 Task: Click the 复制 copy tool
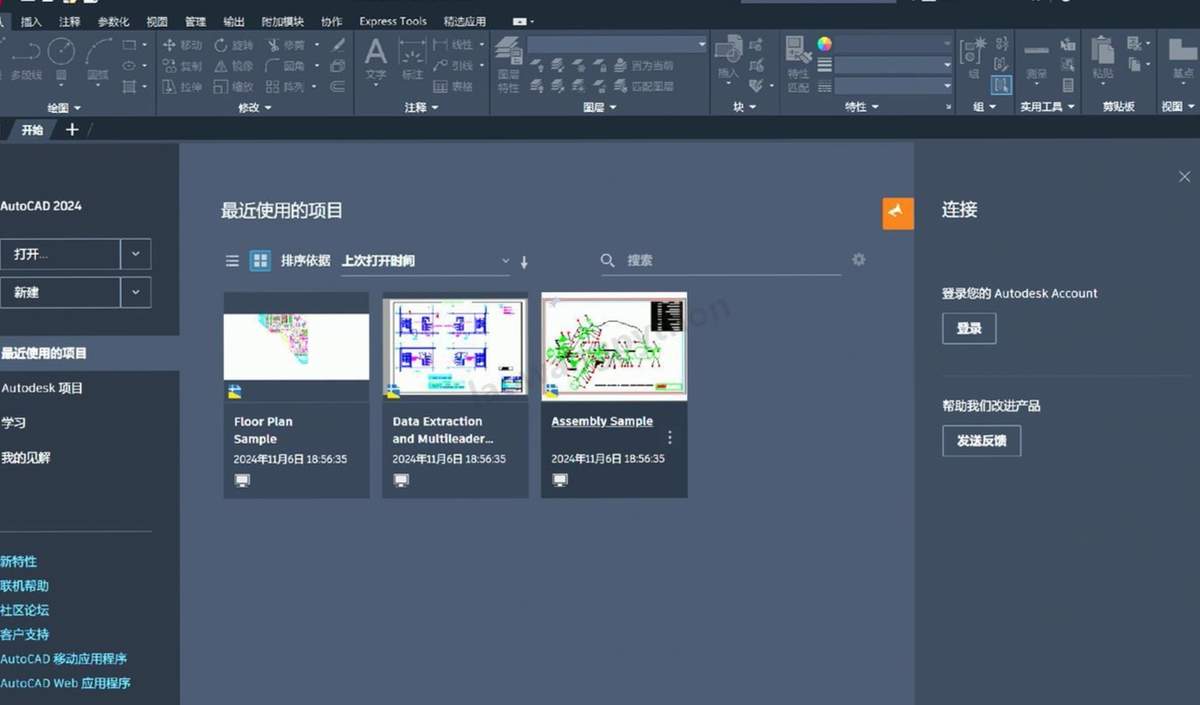[181, 66]
